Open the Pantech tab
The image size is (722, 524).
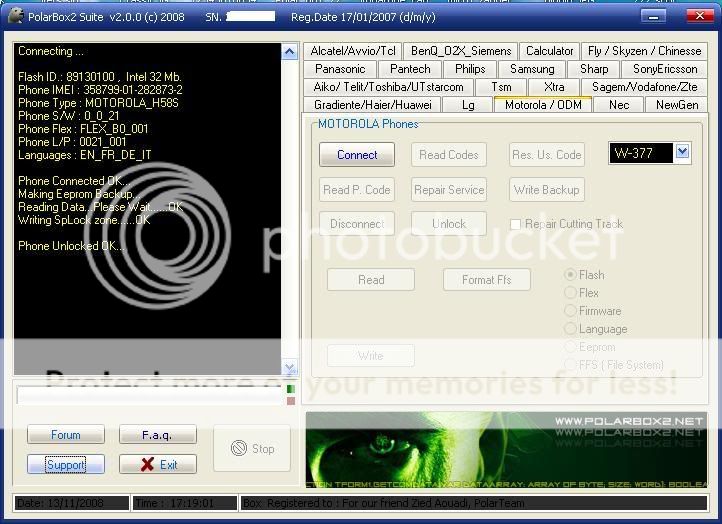tap(410, 69)
